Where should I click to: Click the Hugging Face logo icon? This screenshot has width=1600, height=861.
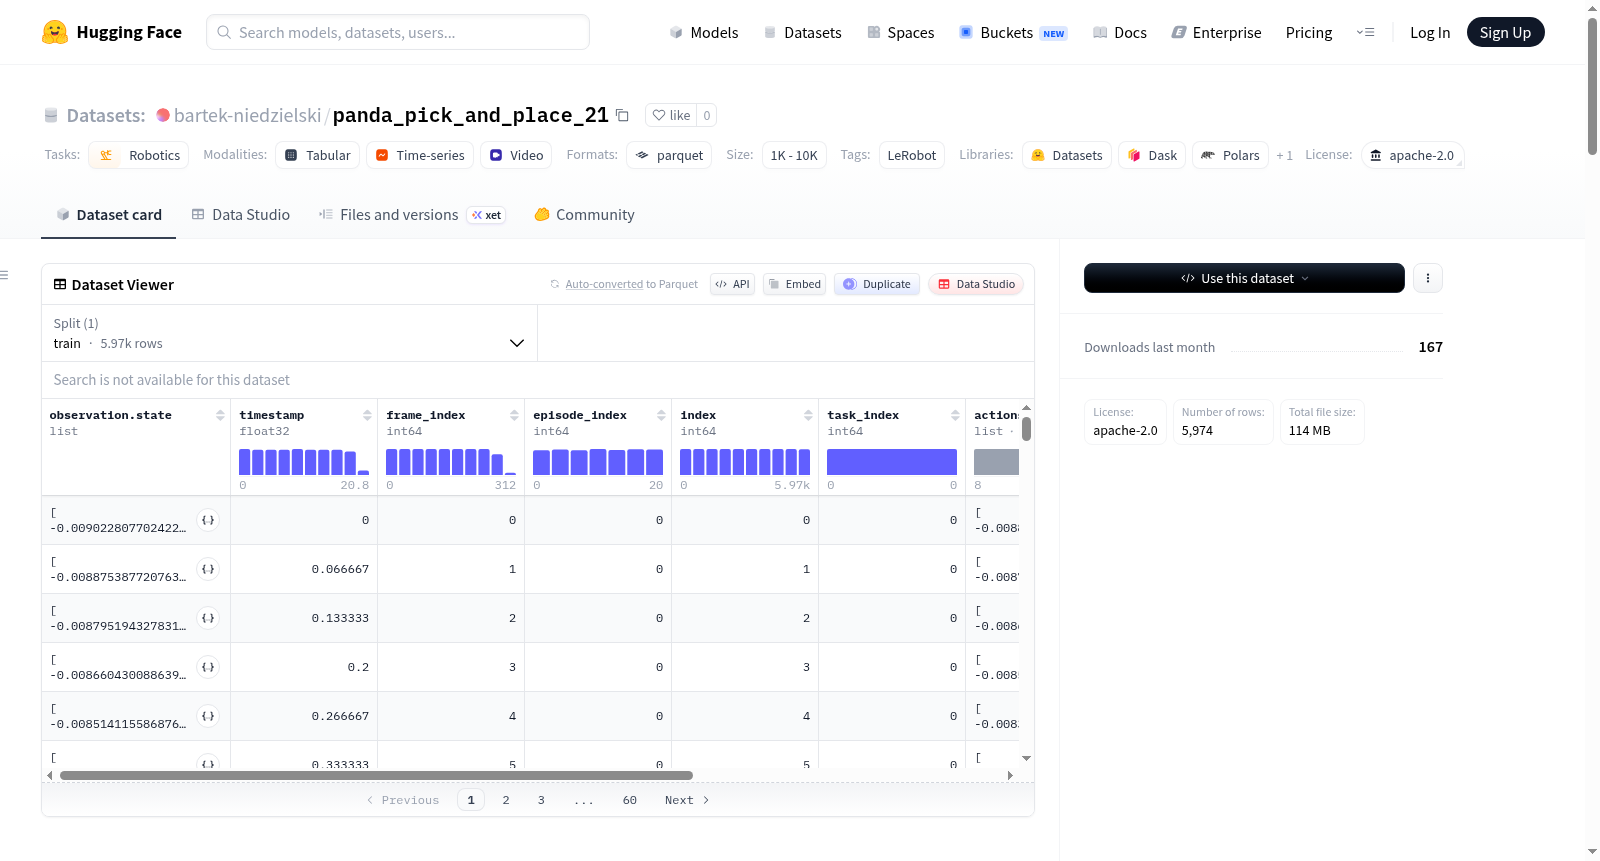point(55,32)
